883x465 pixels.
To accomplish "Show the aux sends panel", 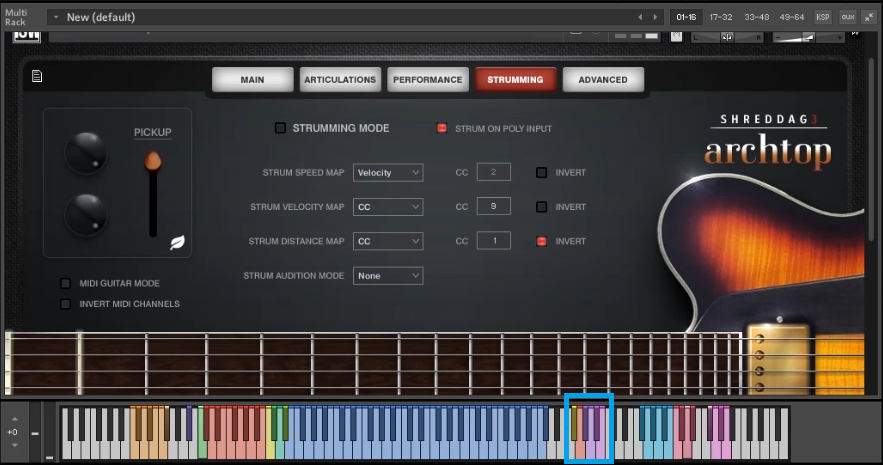I will (x=848, y=17).
